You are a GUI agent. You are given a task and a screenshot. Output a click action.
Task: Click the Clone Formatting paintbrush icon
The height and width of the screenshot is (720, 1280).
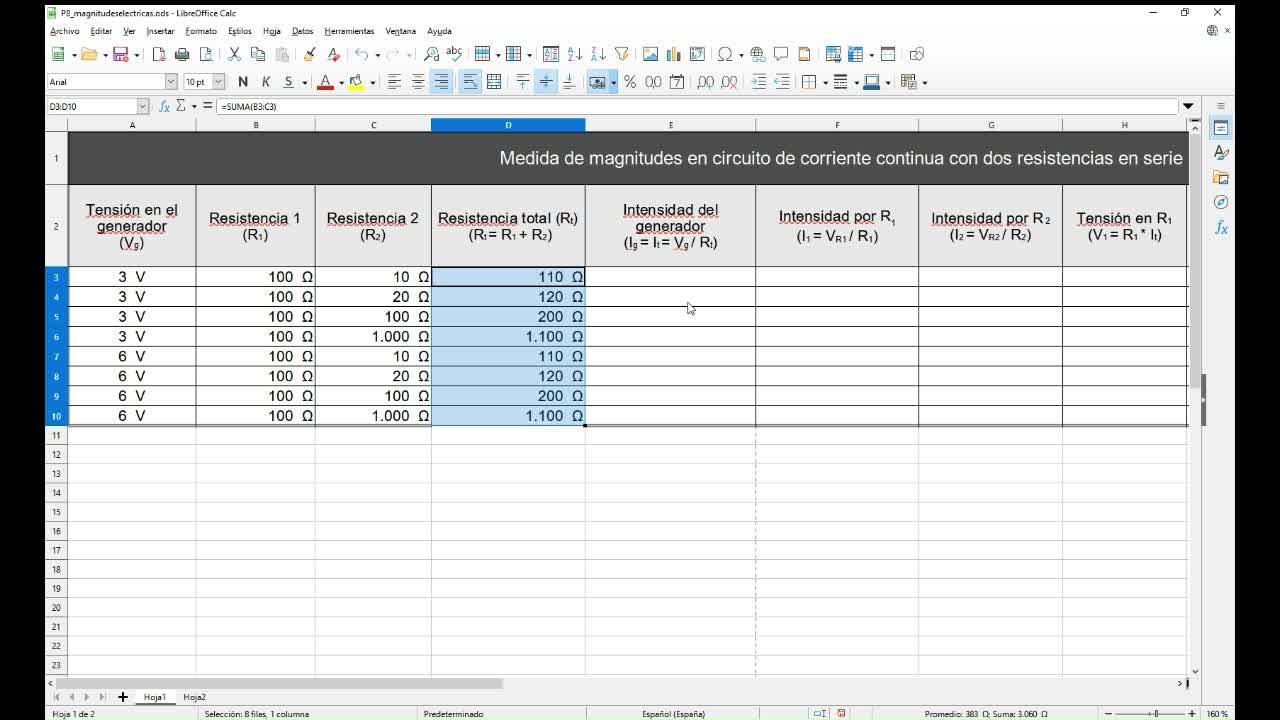pyautogui.click(x=310, y=54)
